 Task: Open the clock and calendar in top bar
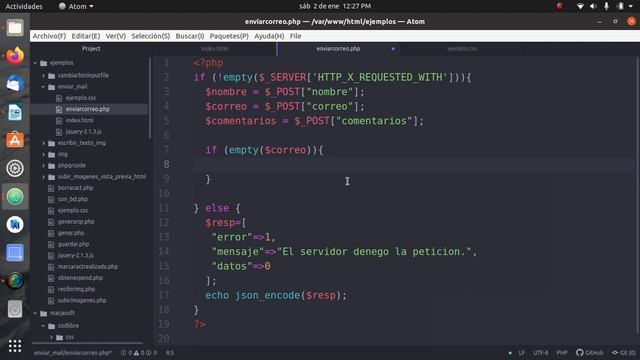click(335, 6)
